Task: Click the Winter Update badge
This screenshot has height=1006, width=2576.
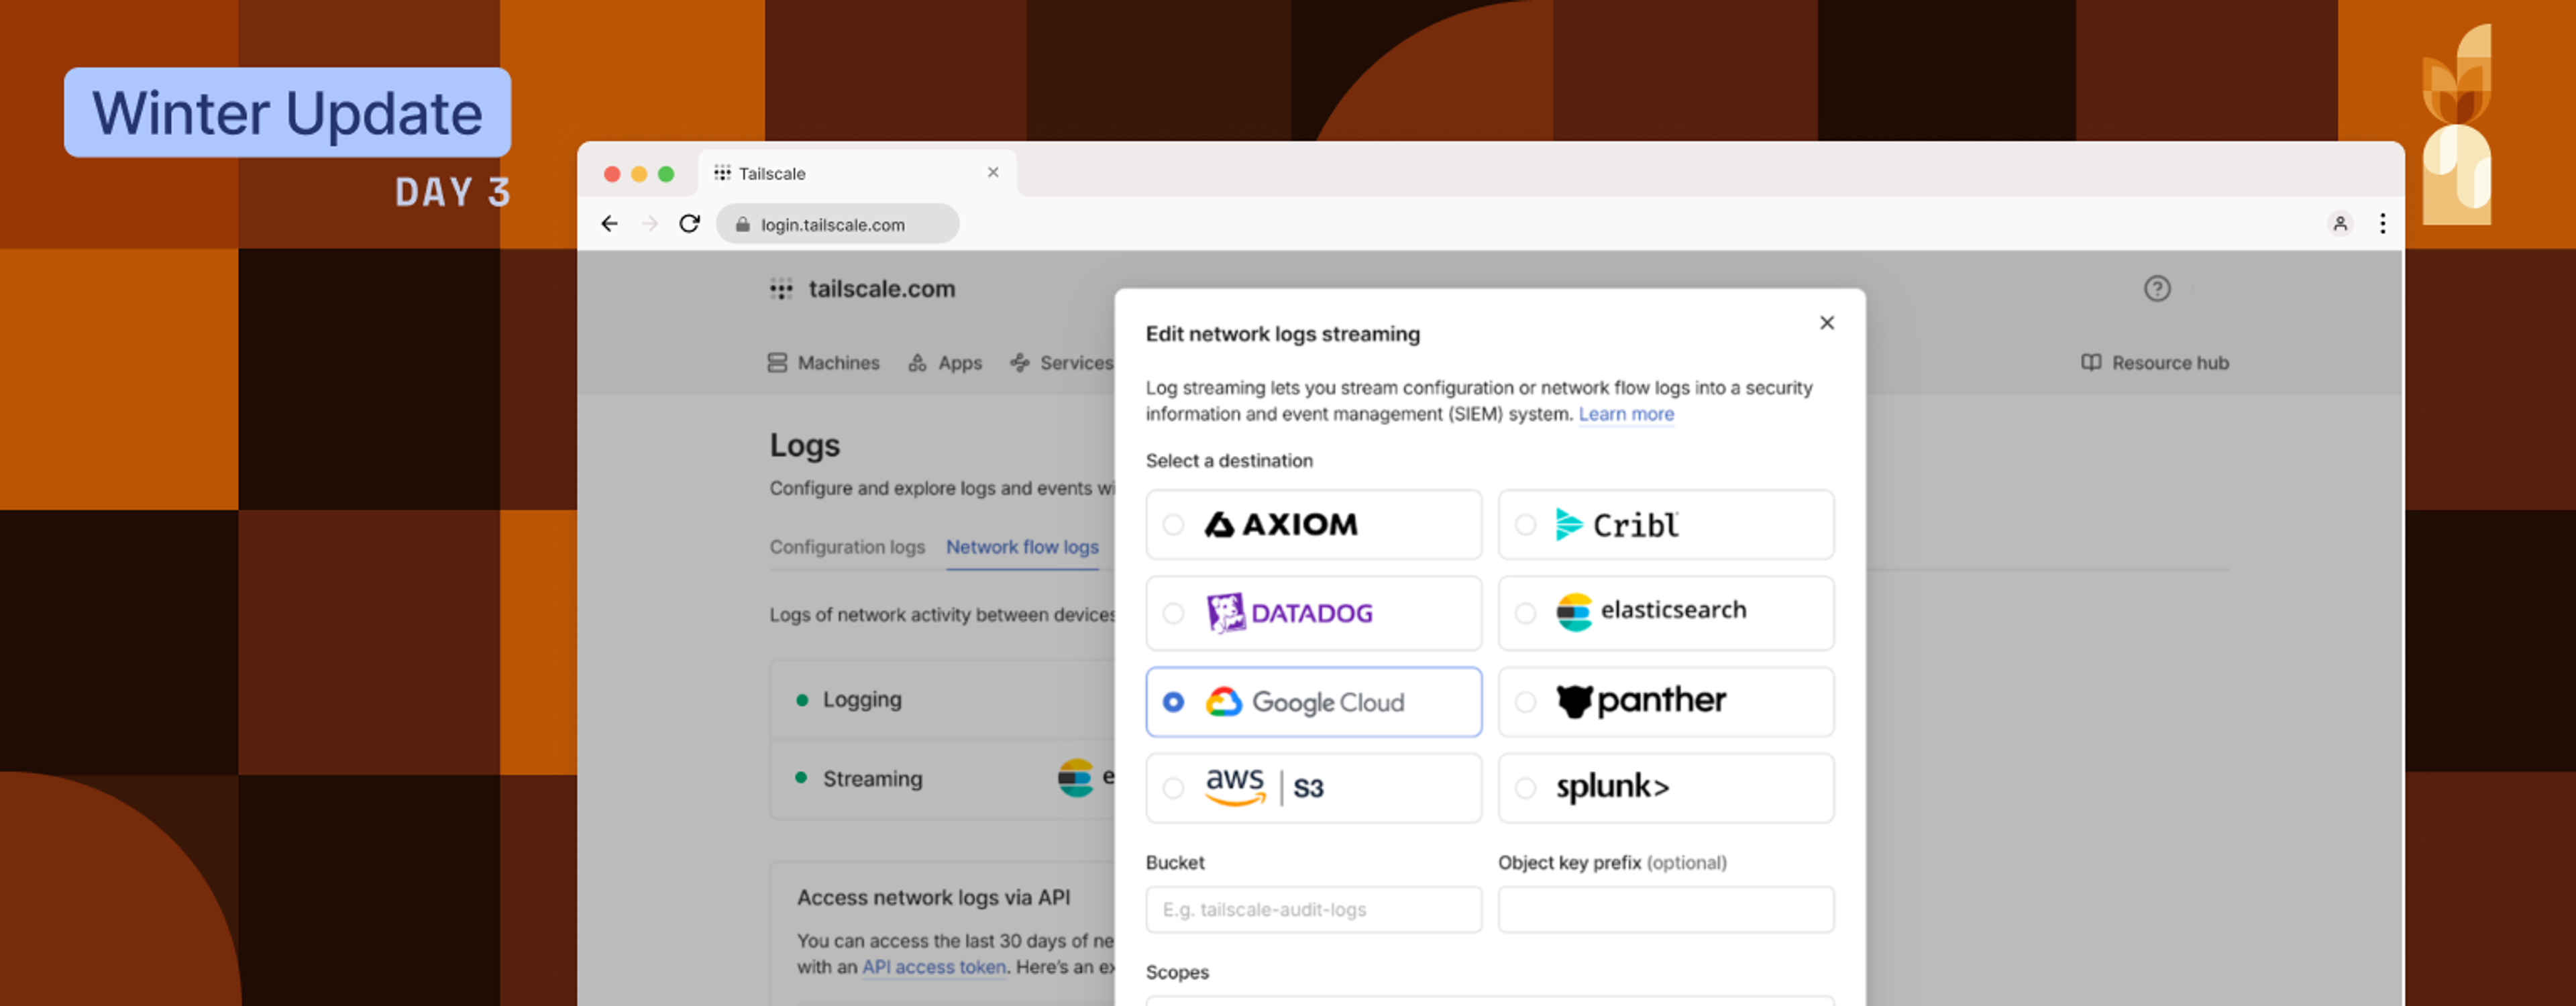Action: [x=287, y=112]
